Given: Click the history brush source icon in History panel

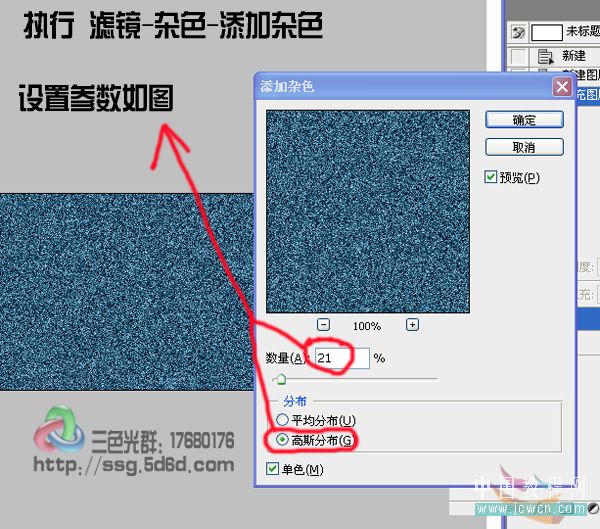Looking at the screenshot, I should [x=517, y=33].
